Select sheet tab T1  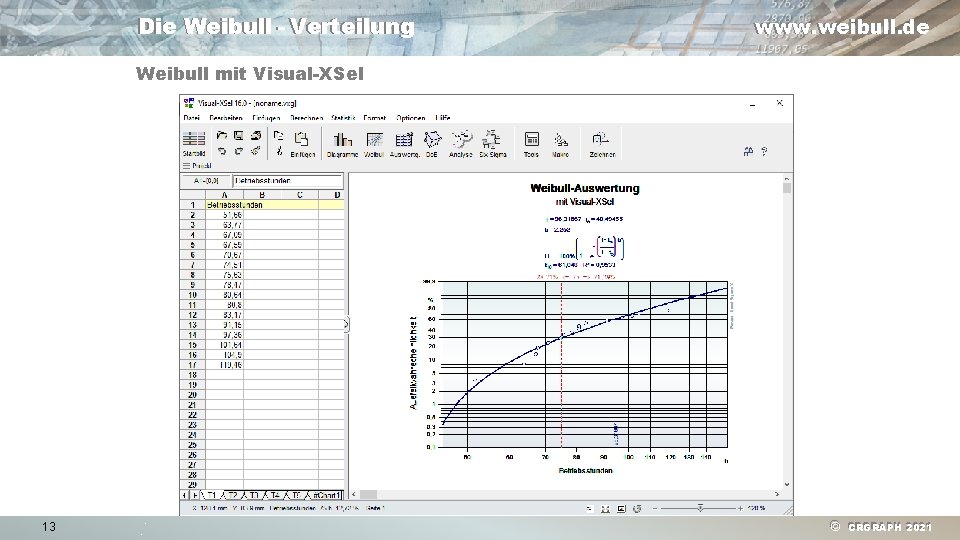click(212, 495)
